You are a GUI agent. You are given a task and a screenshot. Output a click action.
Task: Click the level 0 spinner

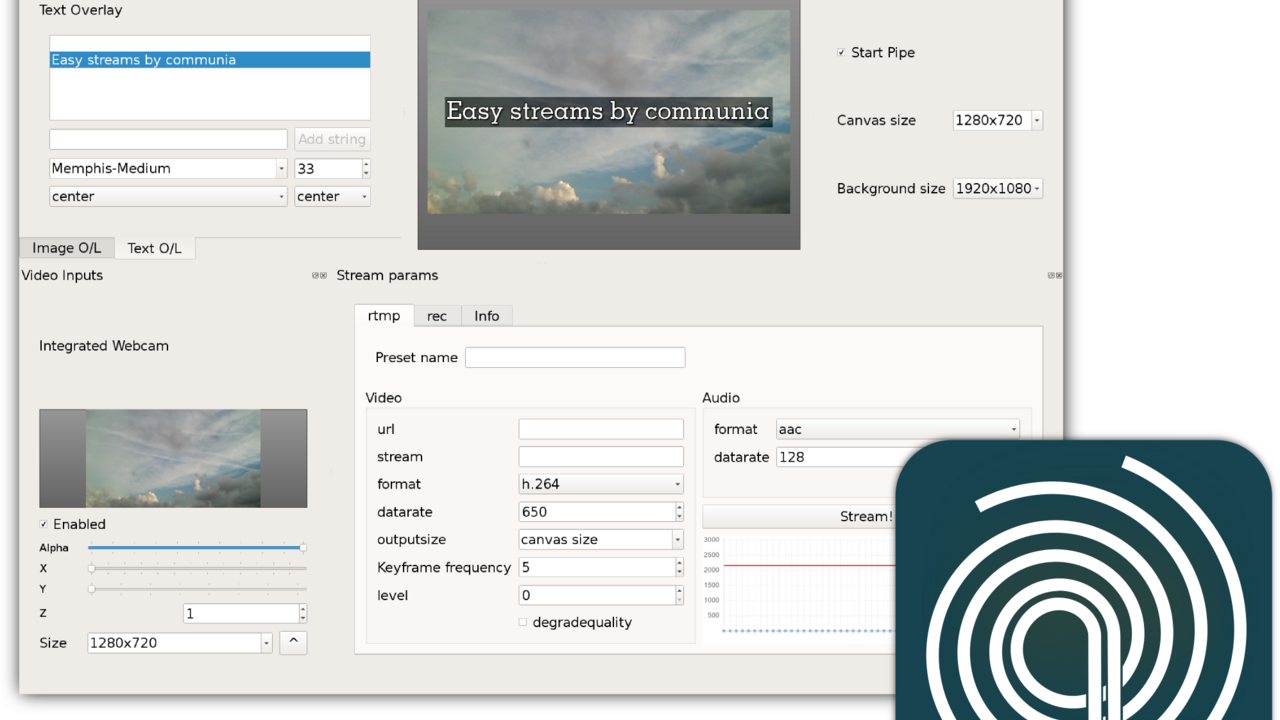tap(601, 595)
